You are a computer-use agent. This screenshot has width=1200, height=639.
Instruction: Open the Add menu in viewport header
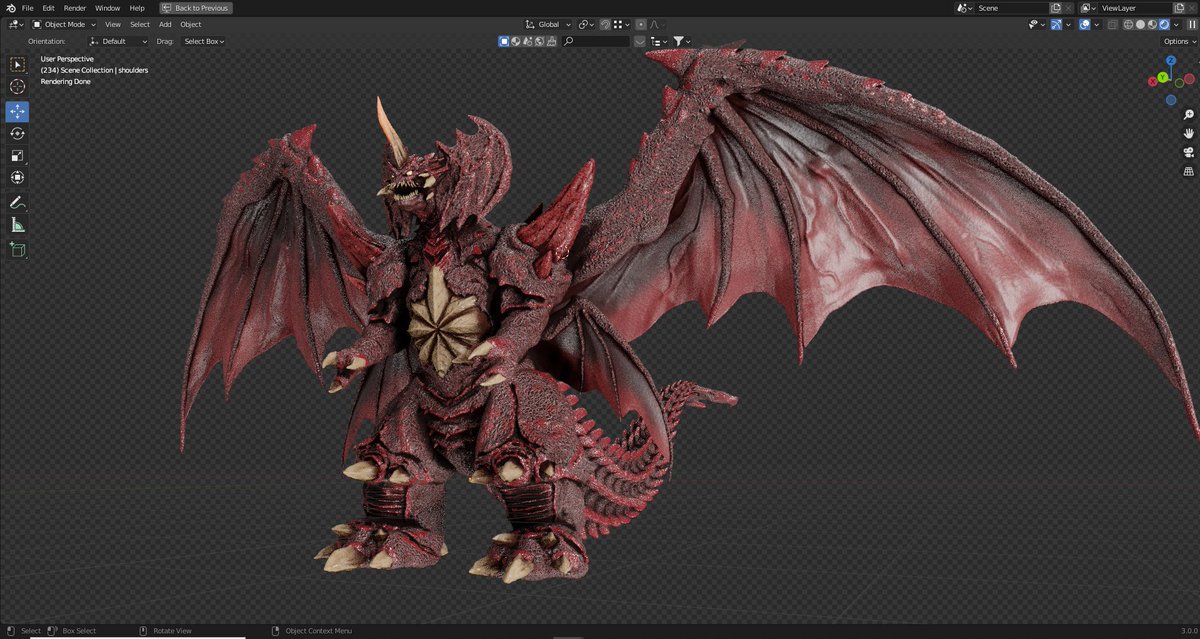(165, 24)
